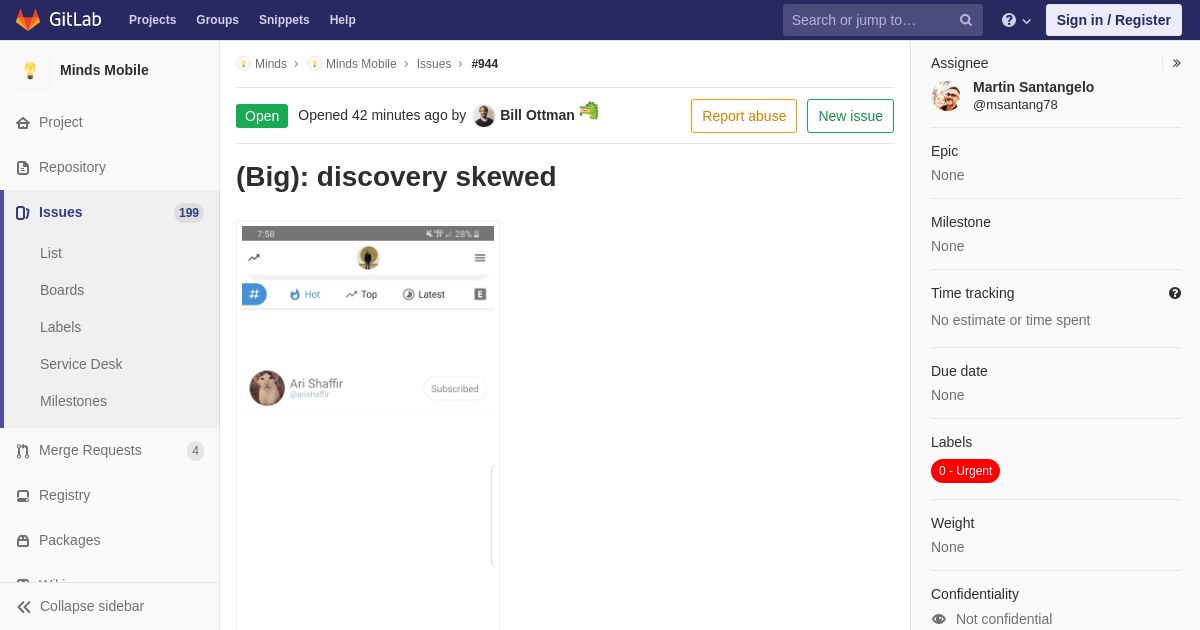
Task: Click Sign in / Register
Action: tap(1114, 20)
